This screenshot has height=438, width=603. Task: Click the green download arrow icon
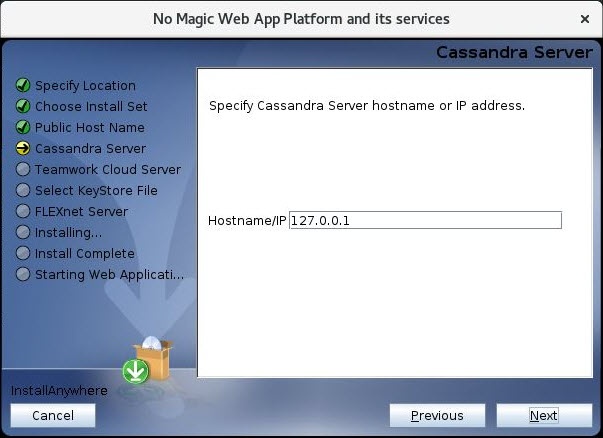pos(136,371)
